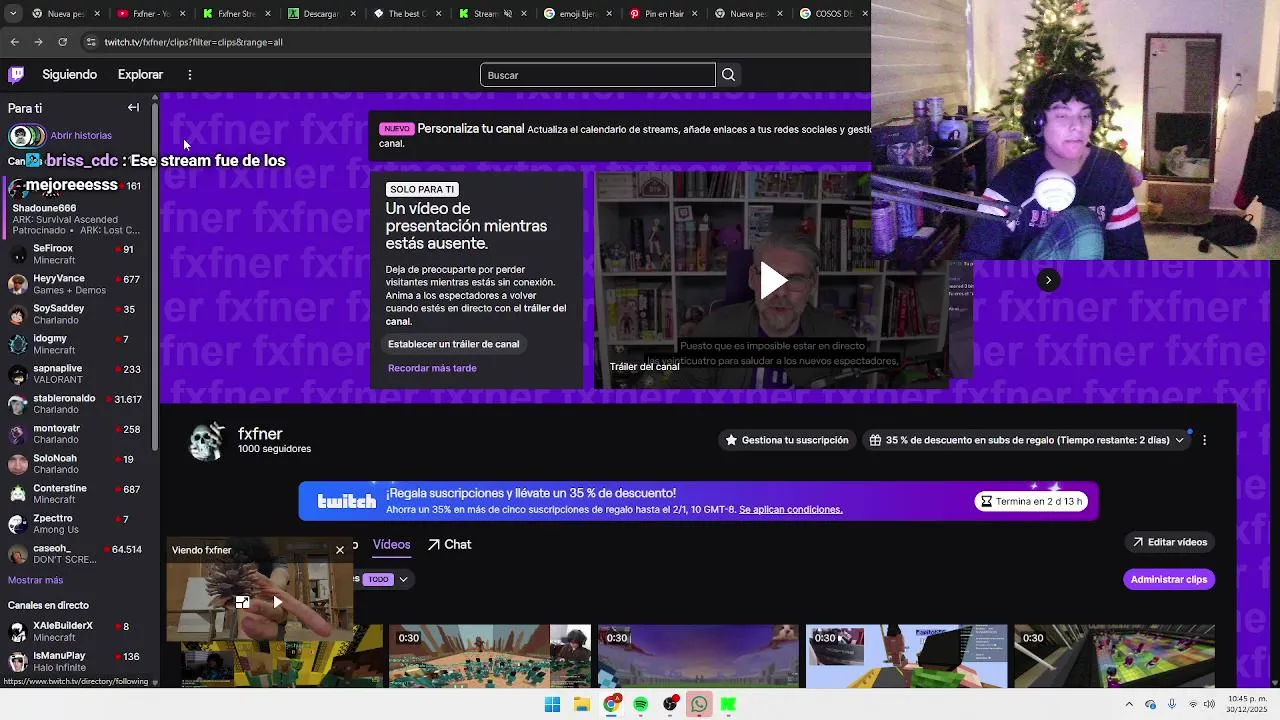Open Abrir historias stories link
1280x720 pixels.
click(x=81, y=135)
